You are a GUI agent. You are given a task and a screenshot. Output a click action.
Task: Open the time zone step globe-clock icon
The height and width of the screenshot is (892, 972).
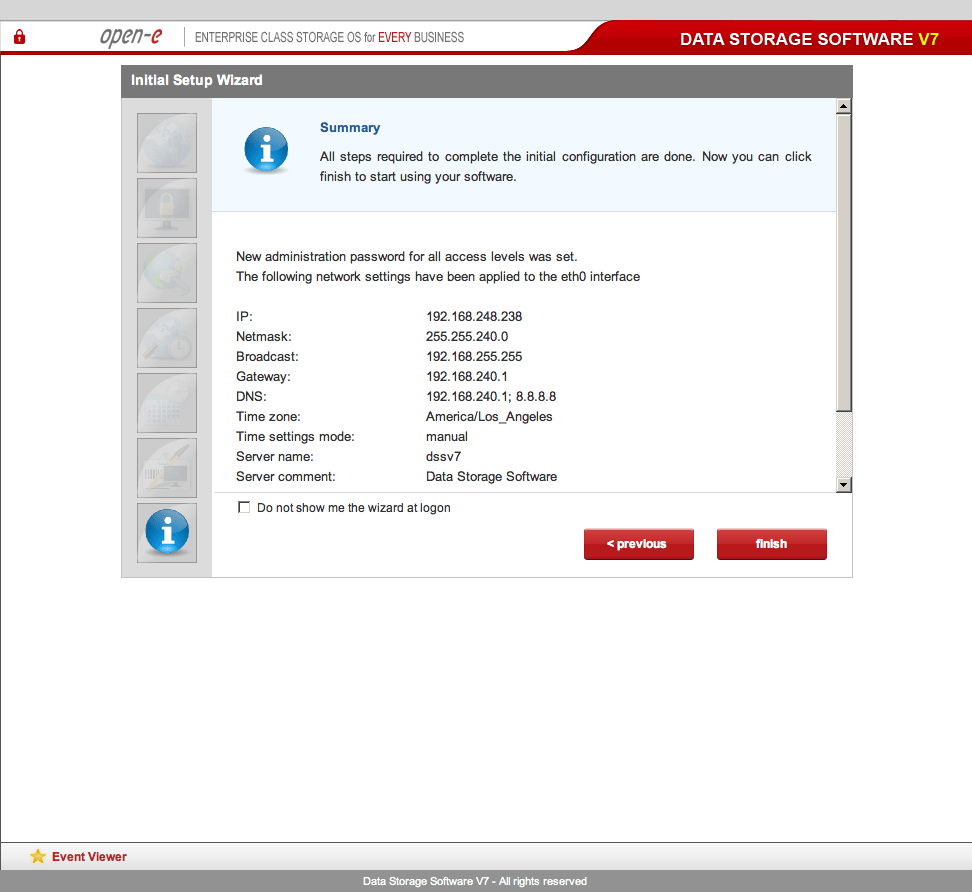coord(167,338)
